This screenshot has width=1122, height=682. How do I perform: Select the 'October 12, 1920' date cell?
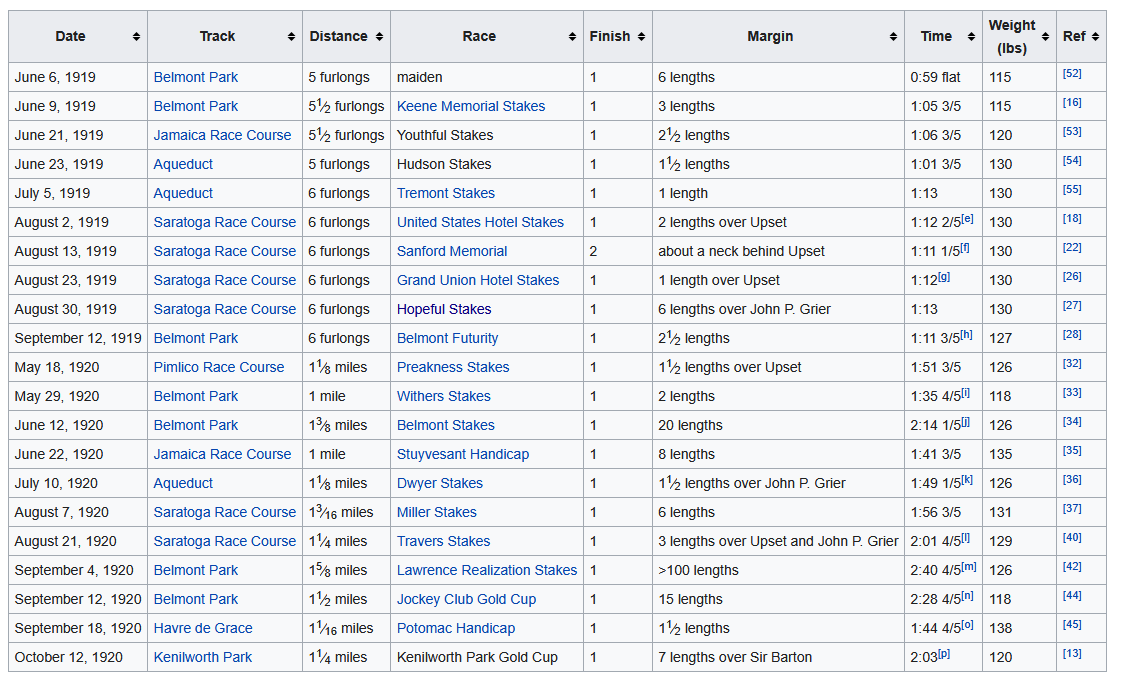coord(78,657)
